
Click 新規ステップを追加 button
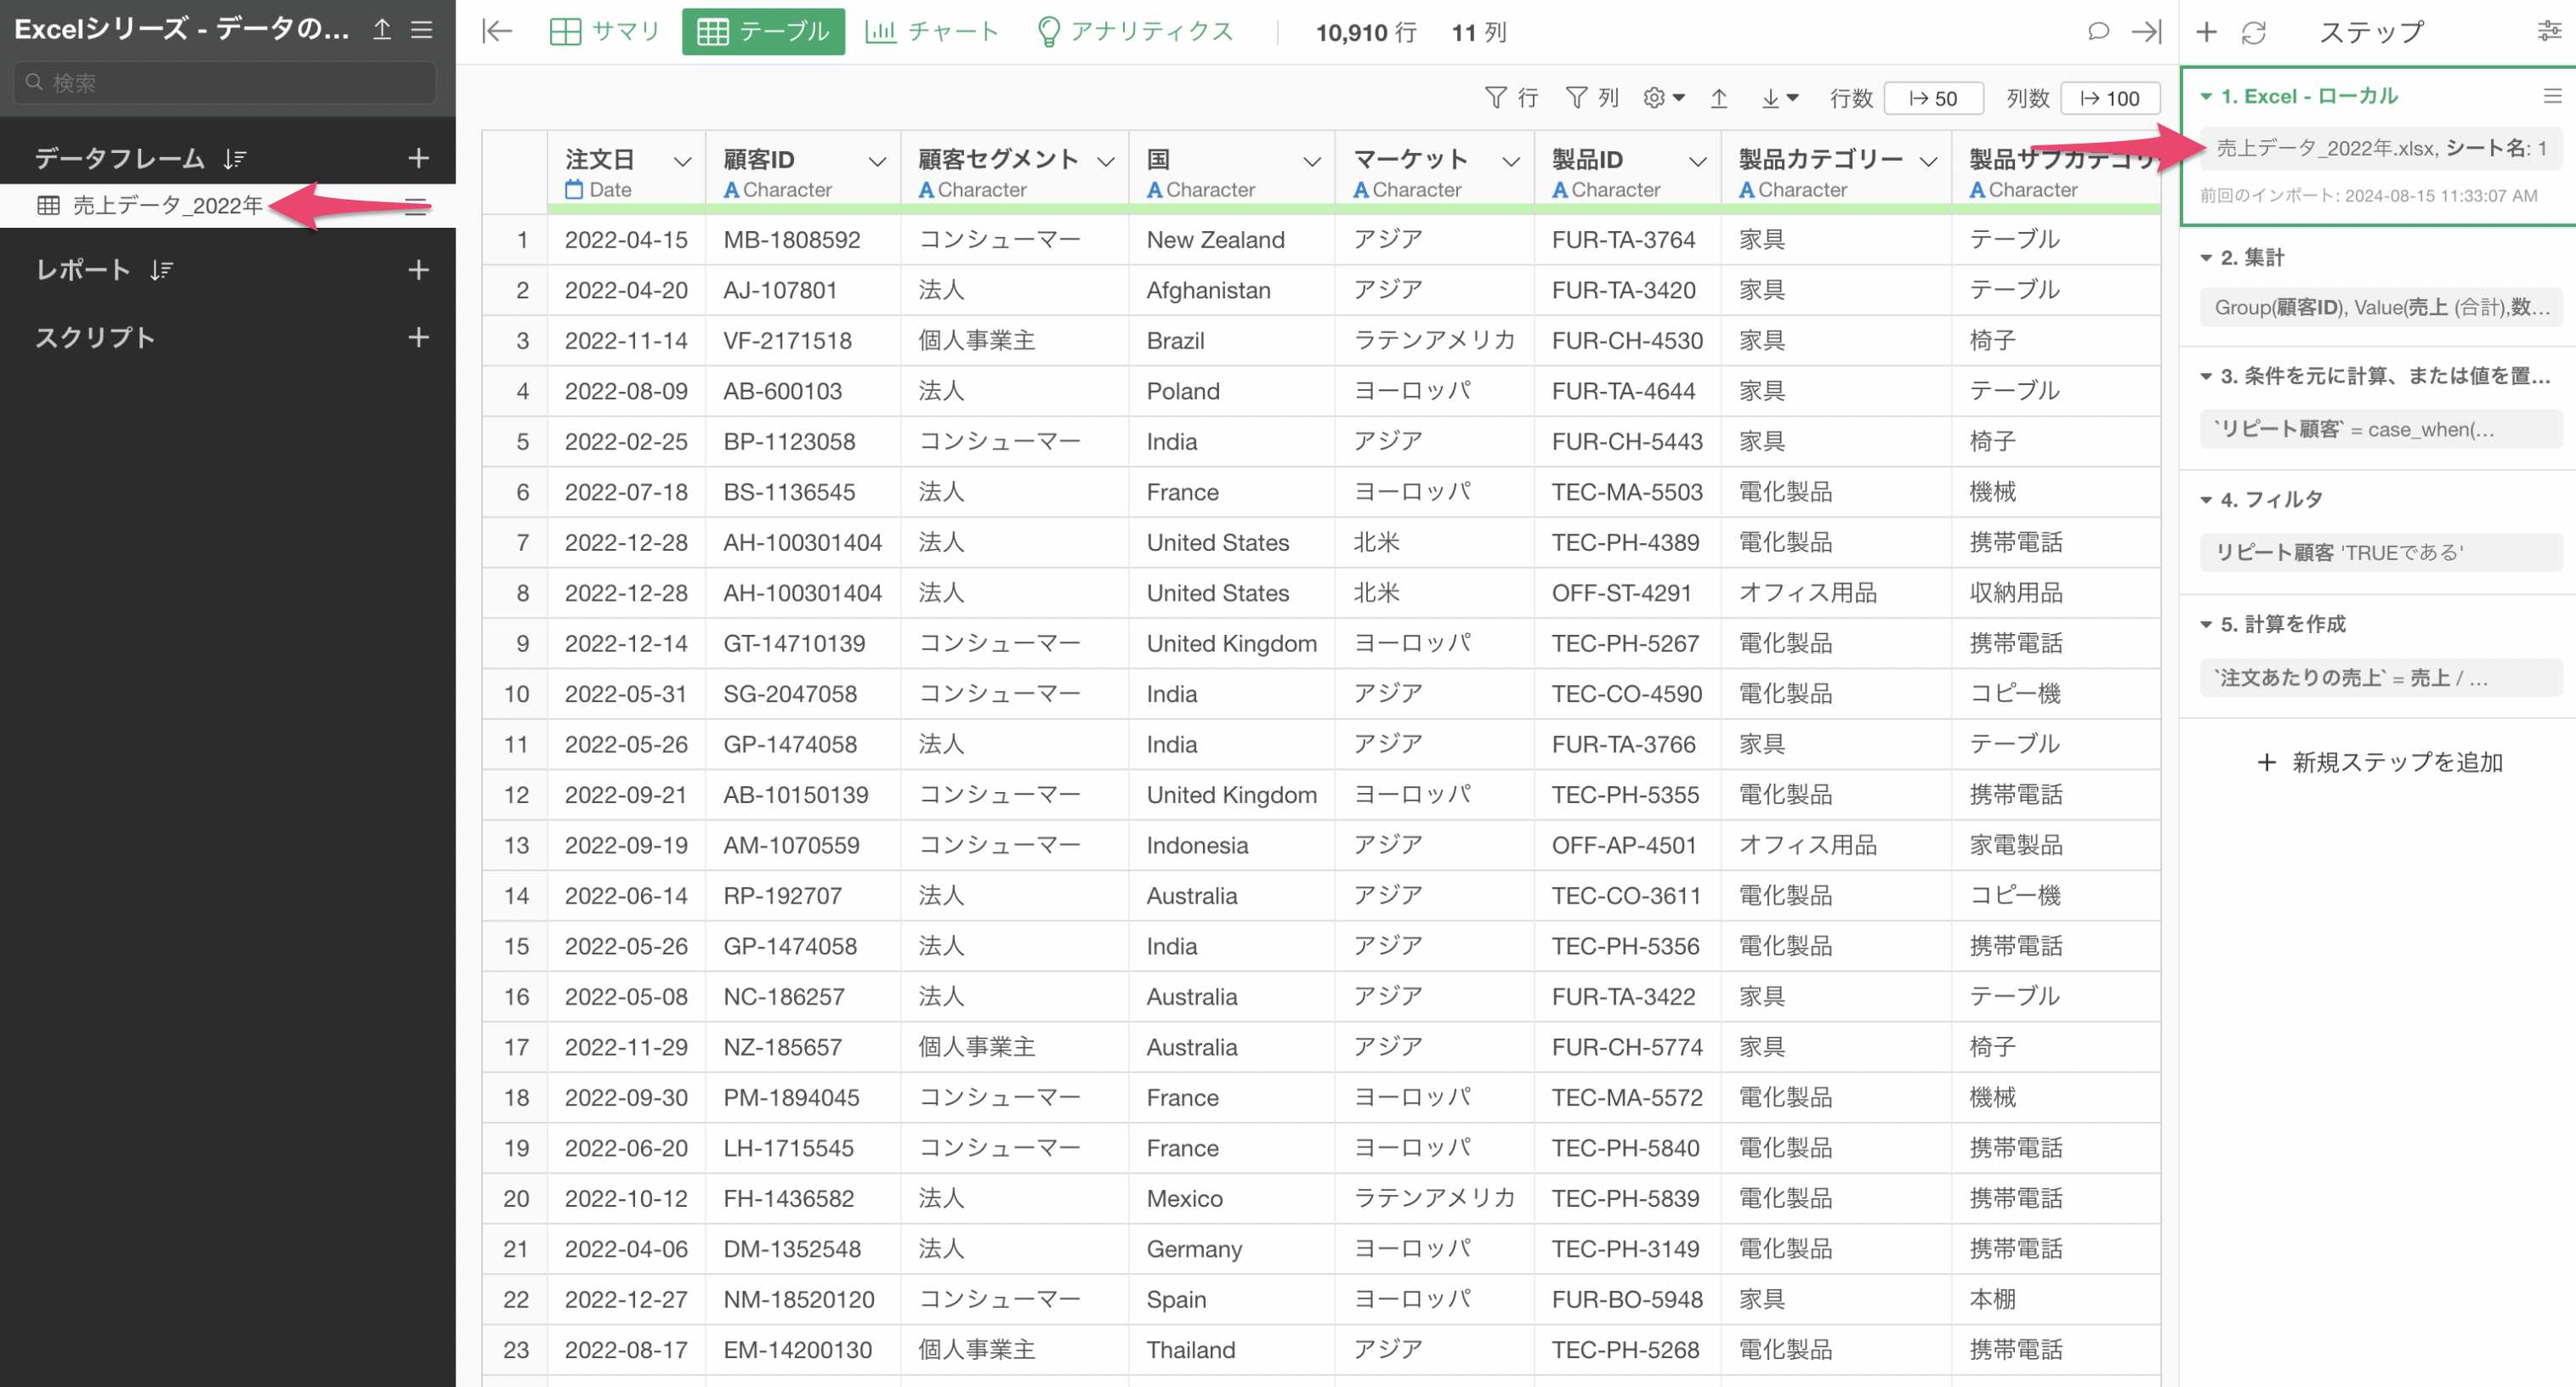(x=2379, y=763)
